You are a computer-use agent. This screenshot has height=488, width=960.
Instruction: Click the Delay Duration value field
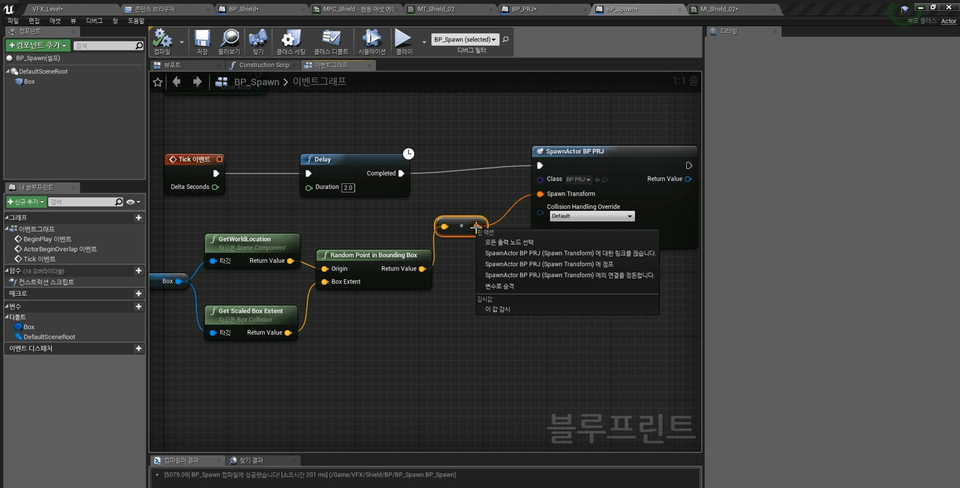[x=348, y=187]
